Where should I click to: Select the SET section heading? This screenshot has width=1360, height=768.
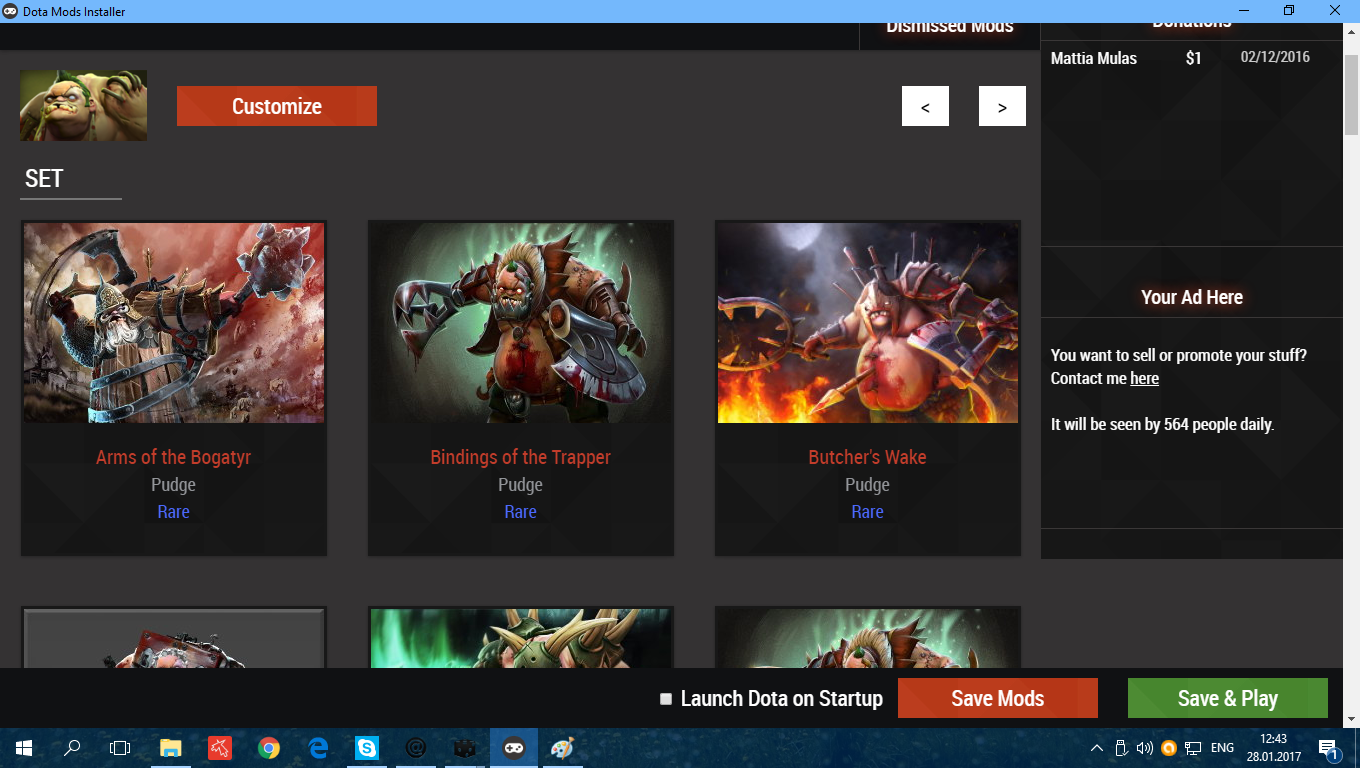click(44, 179)
